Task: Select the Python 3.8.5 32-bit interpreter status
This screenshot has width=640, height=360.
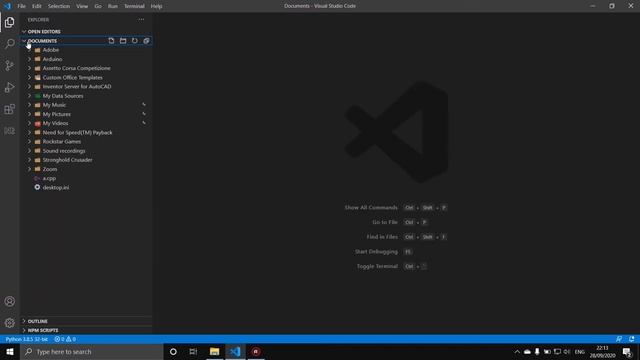Action: 27,339
